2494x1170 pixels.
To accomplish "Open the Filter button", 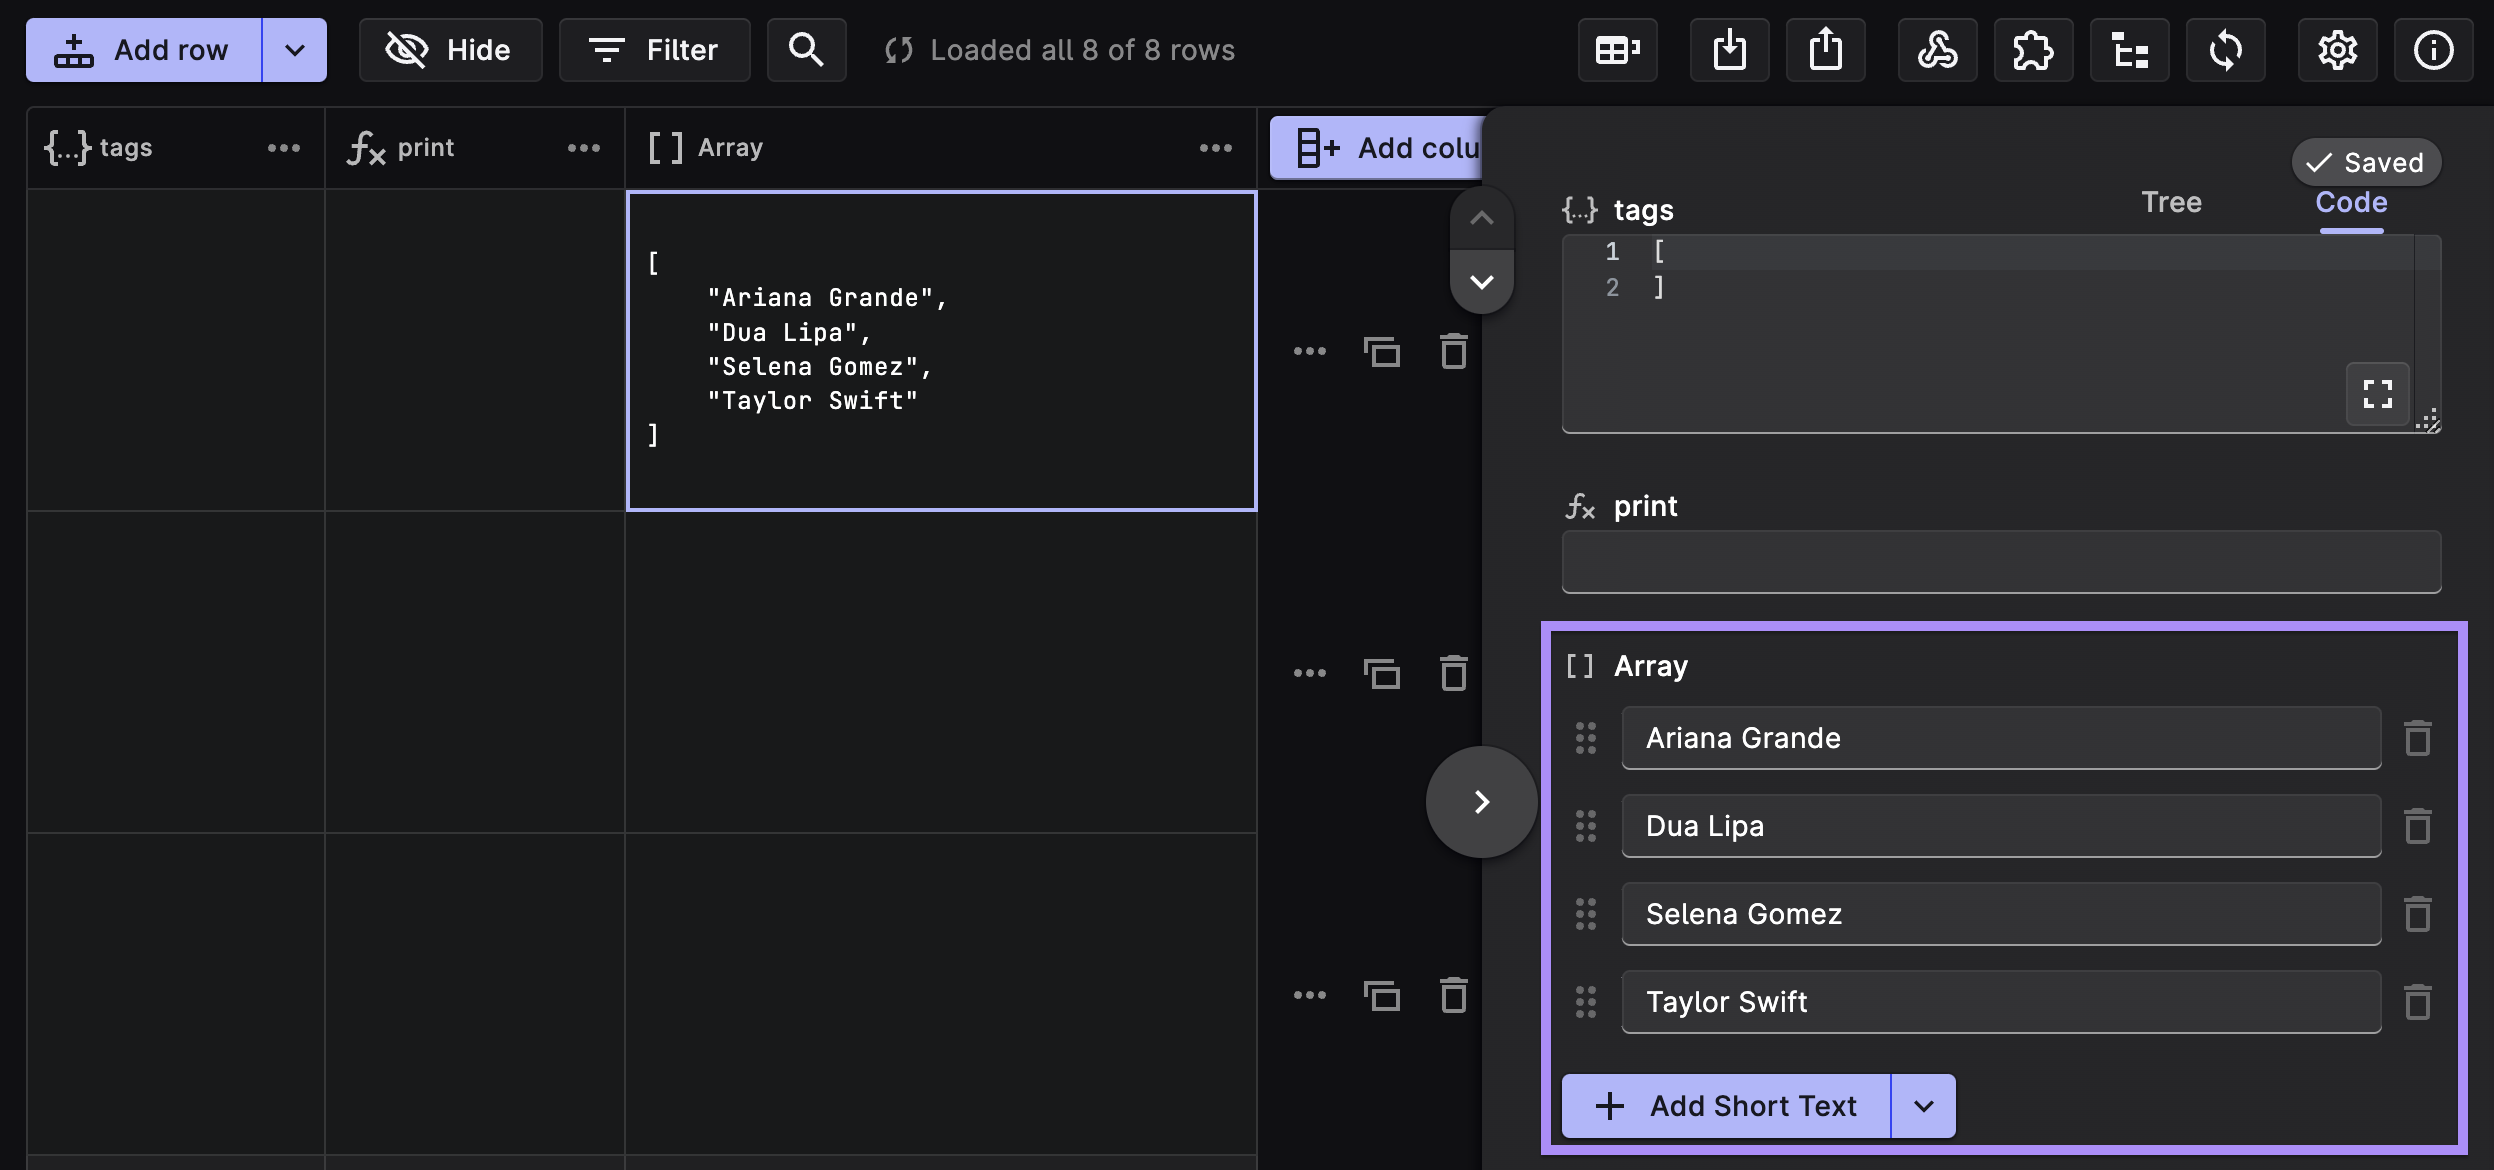I will point(654,50).
